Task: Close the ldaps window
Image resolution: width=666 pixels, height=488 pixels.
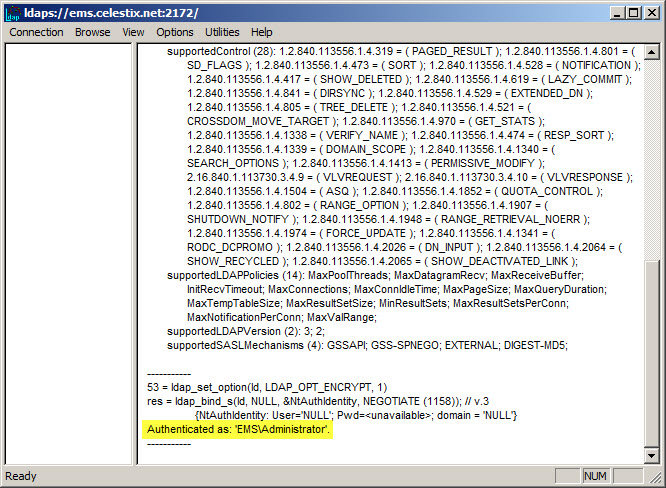Action: coord(650,12)
